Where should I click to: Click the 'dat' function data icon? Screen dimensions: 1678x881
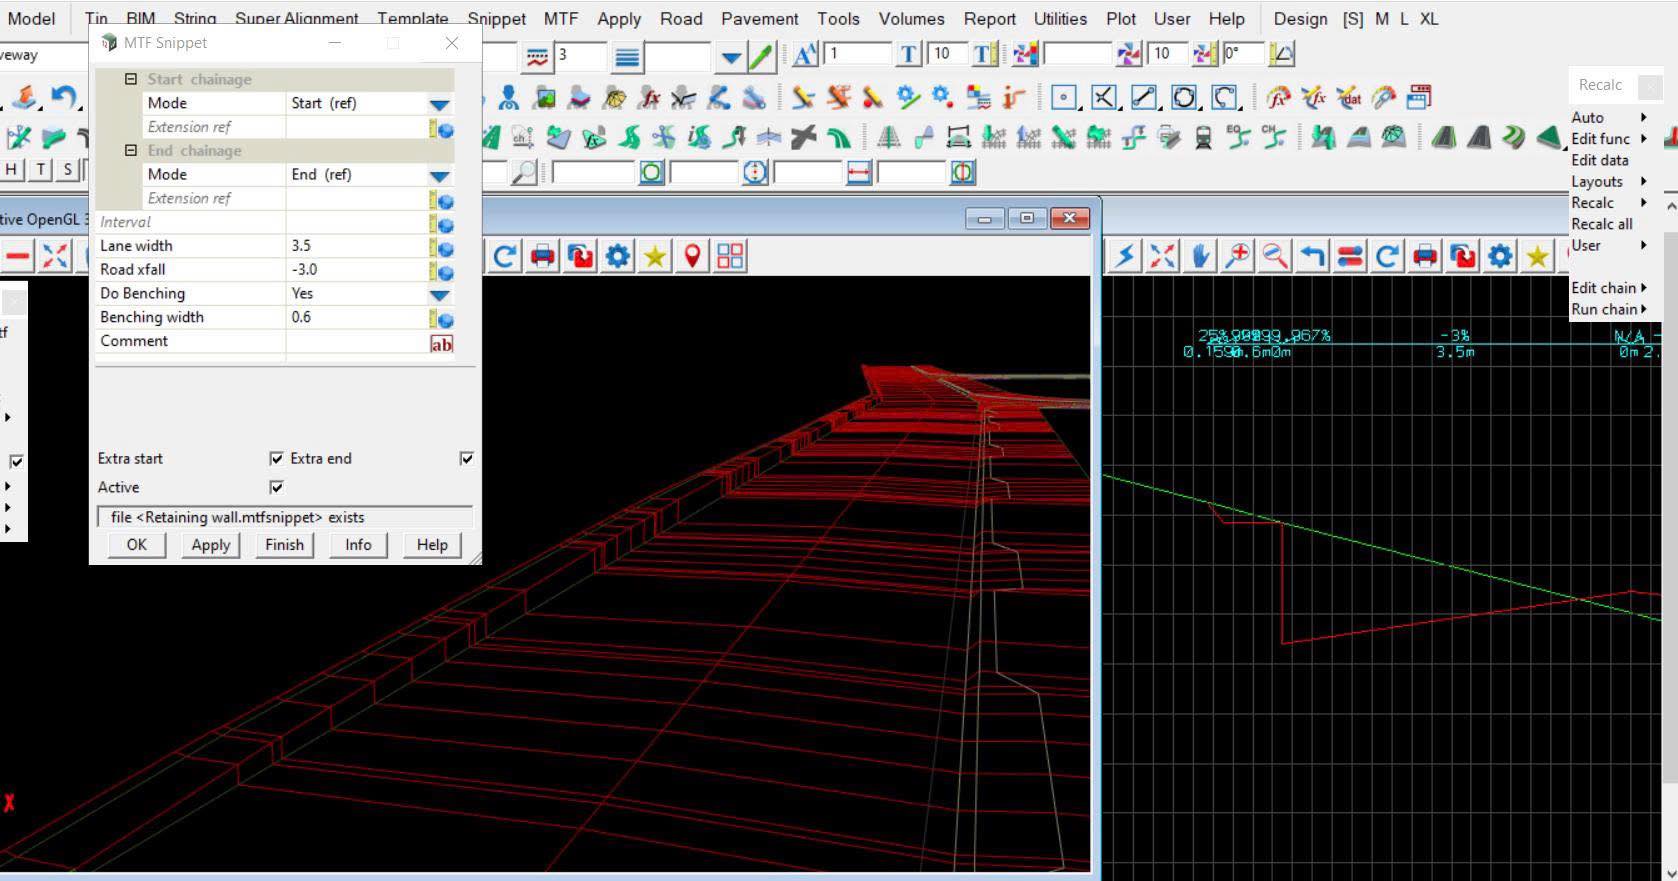click(1349, 97)
